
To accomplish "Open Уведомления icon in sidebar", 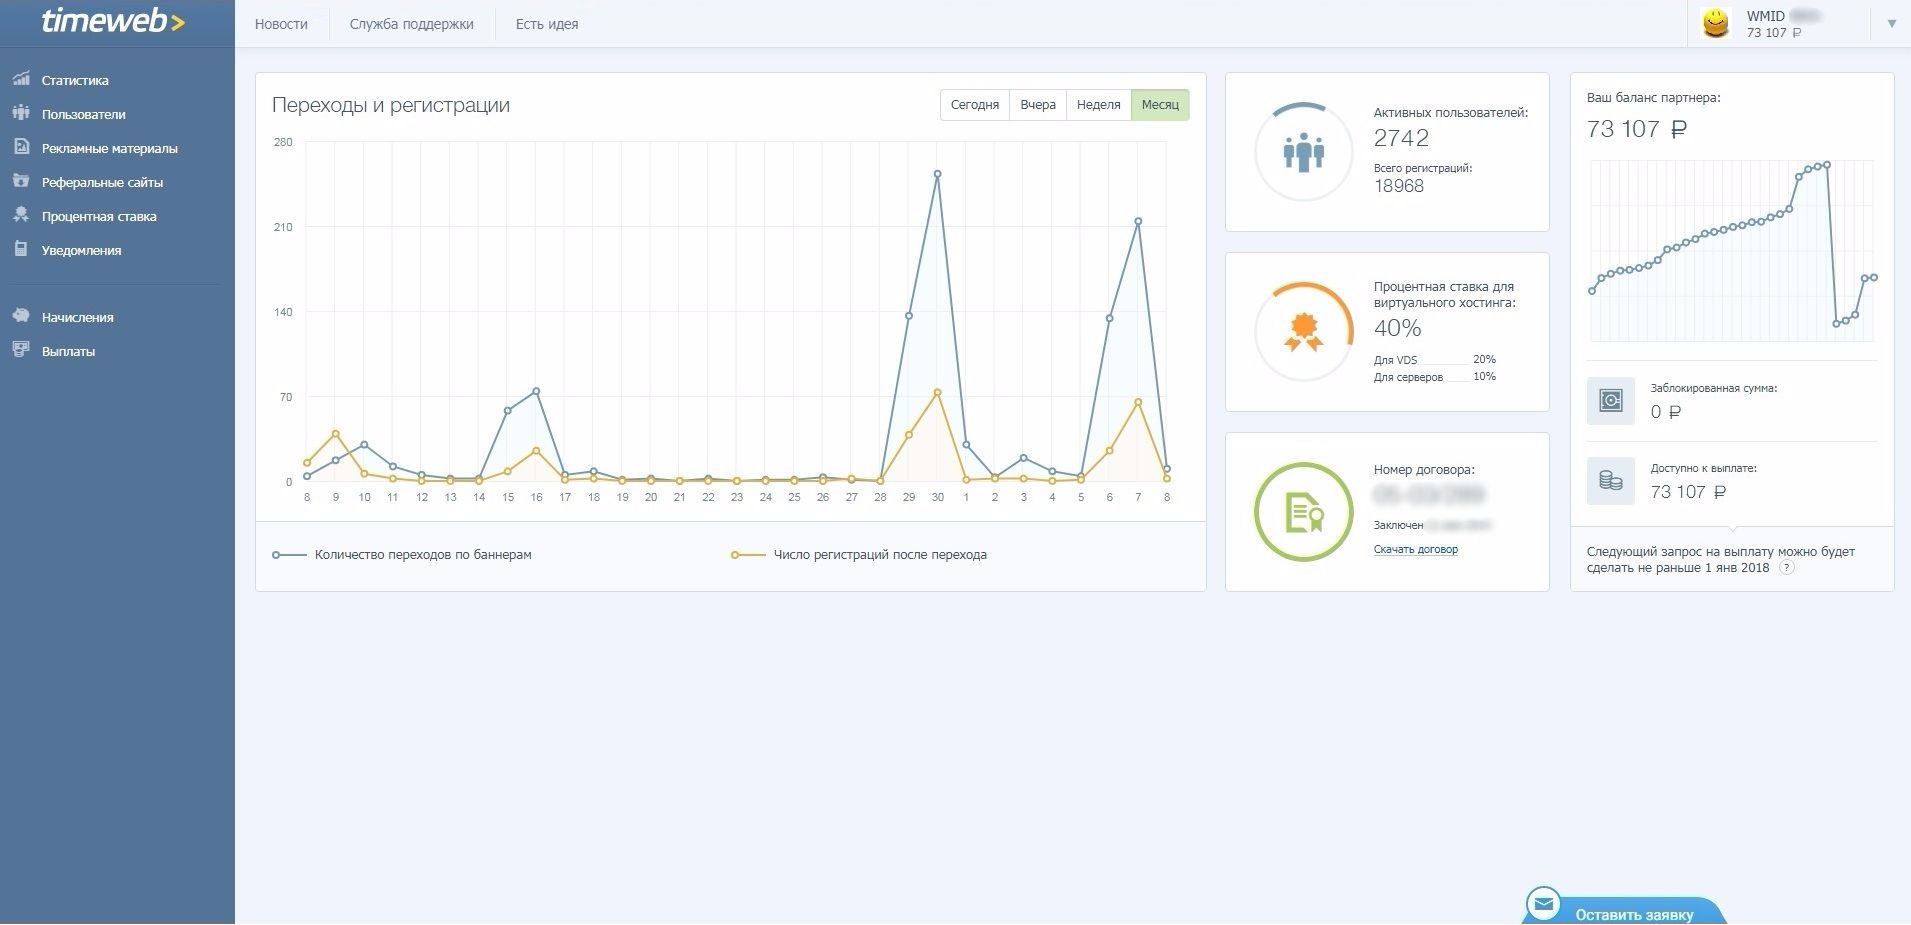I will (21, 249).
